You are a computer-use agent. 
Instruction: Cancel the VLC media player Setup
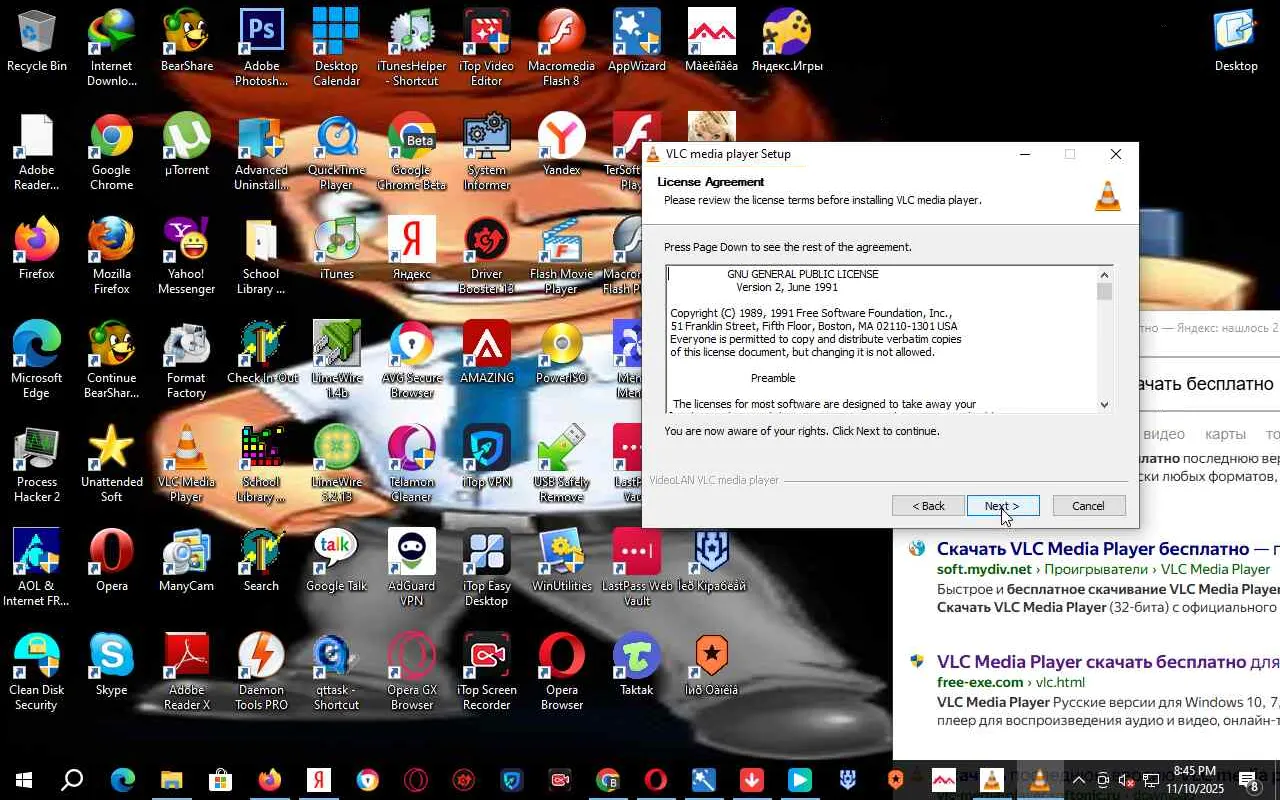[1089, 506]
